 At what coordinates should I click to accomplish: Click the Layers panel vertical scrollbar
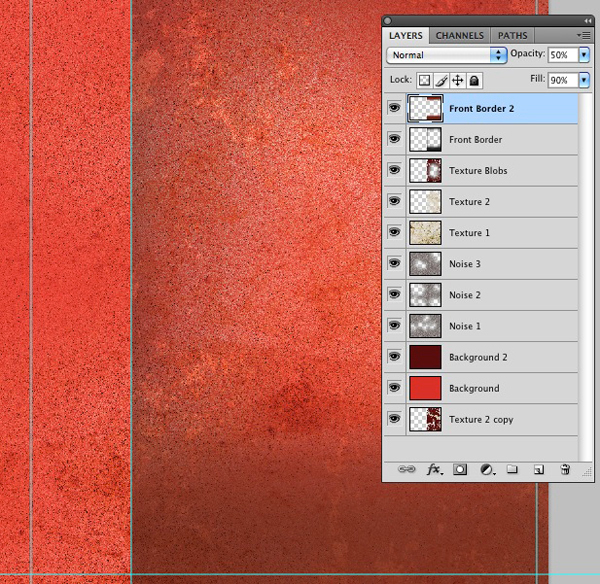tap(585, 276)
